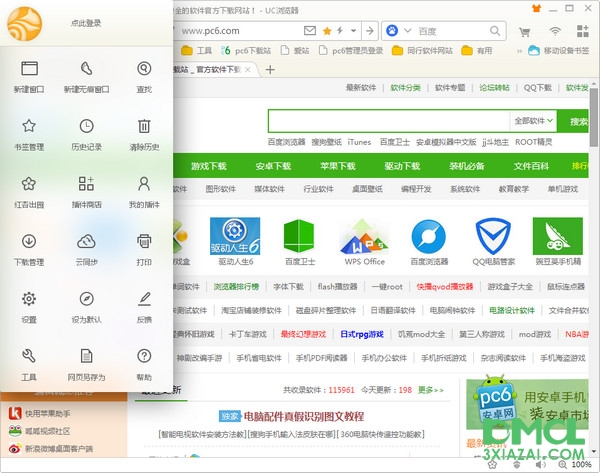Click the mail icon in address bar
The height and width of the screenshot is (473, 600).
pos(310,31)
